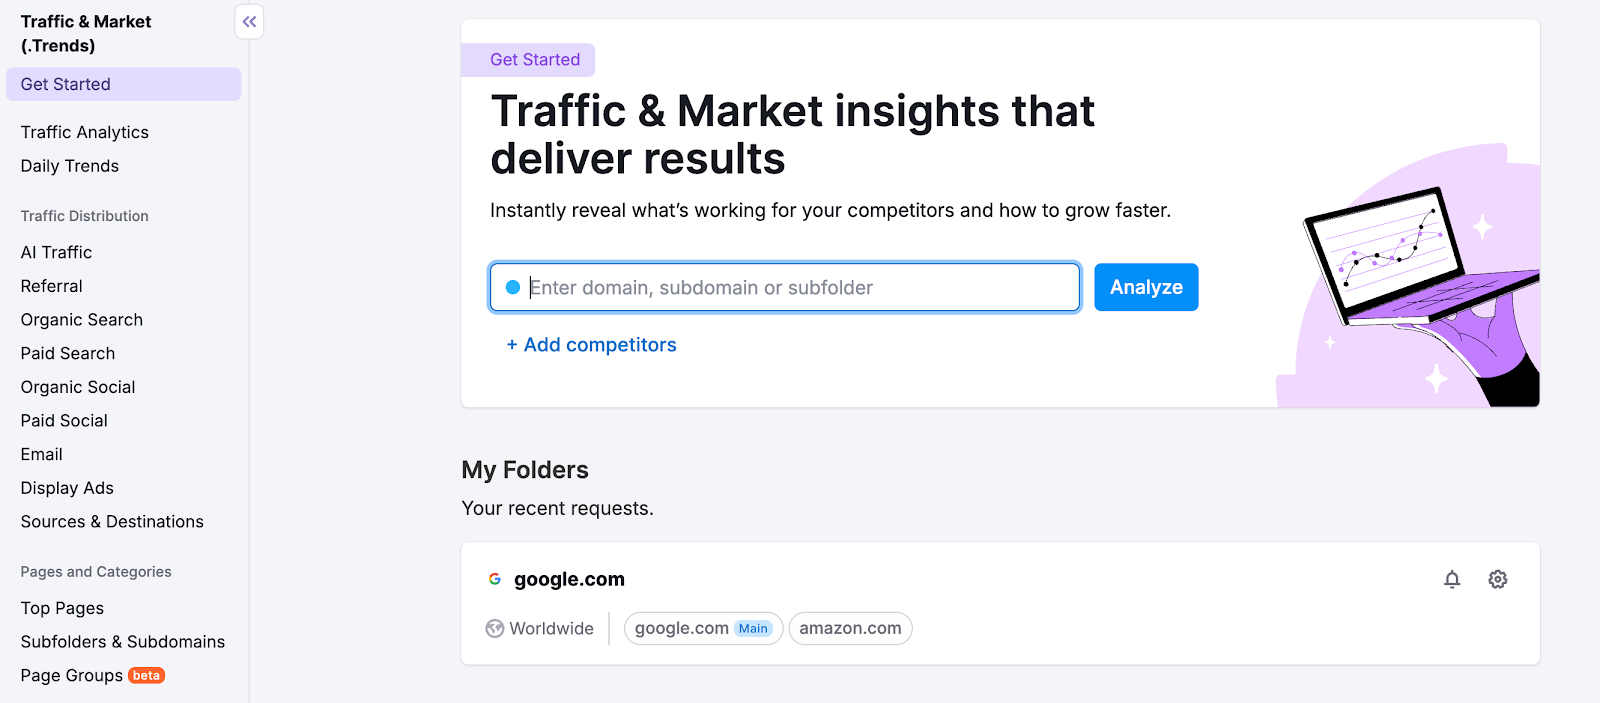
Task: Toggle the blue dot indicator in the domain field
Action: 513,287
